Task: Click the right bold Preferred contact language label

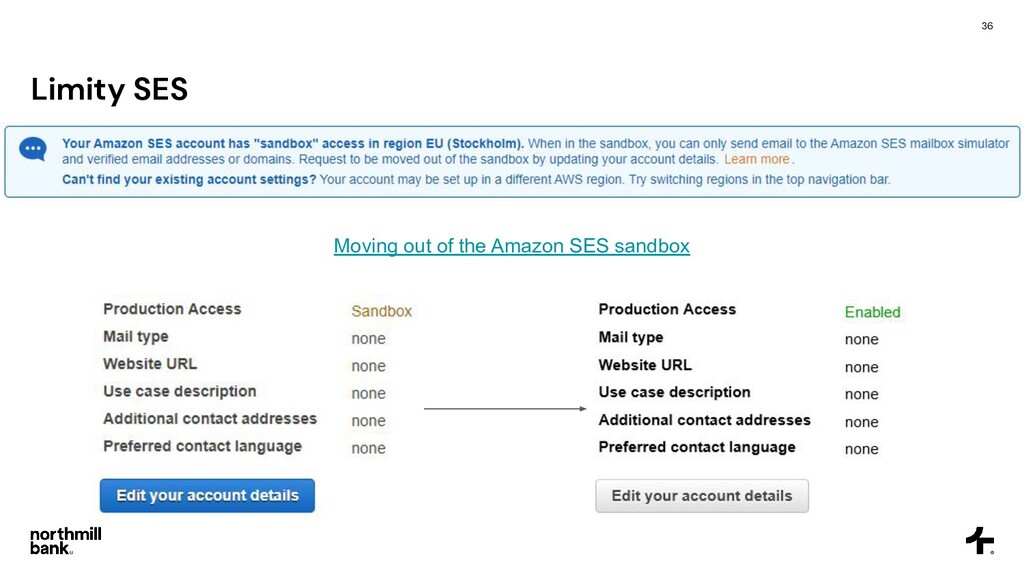Action: [697, 447]
